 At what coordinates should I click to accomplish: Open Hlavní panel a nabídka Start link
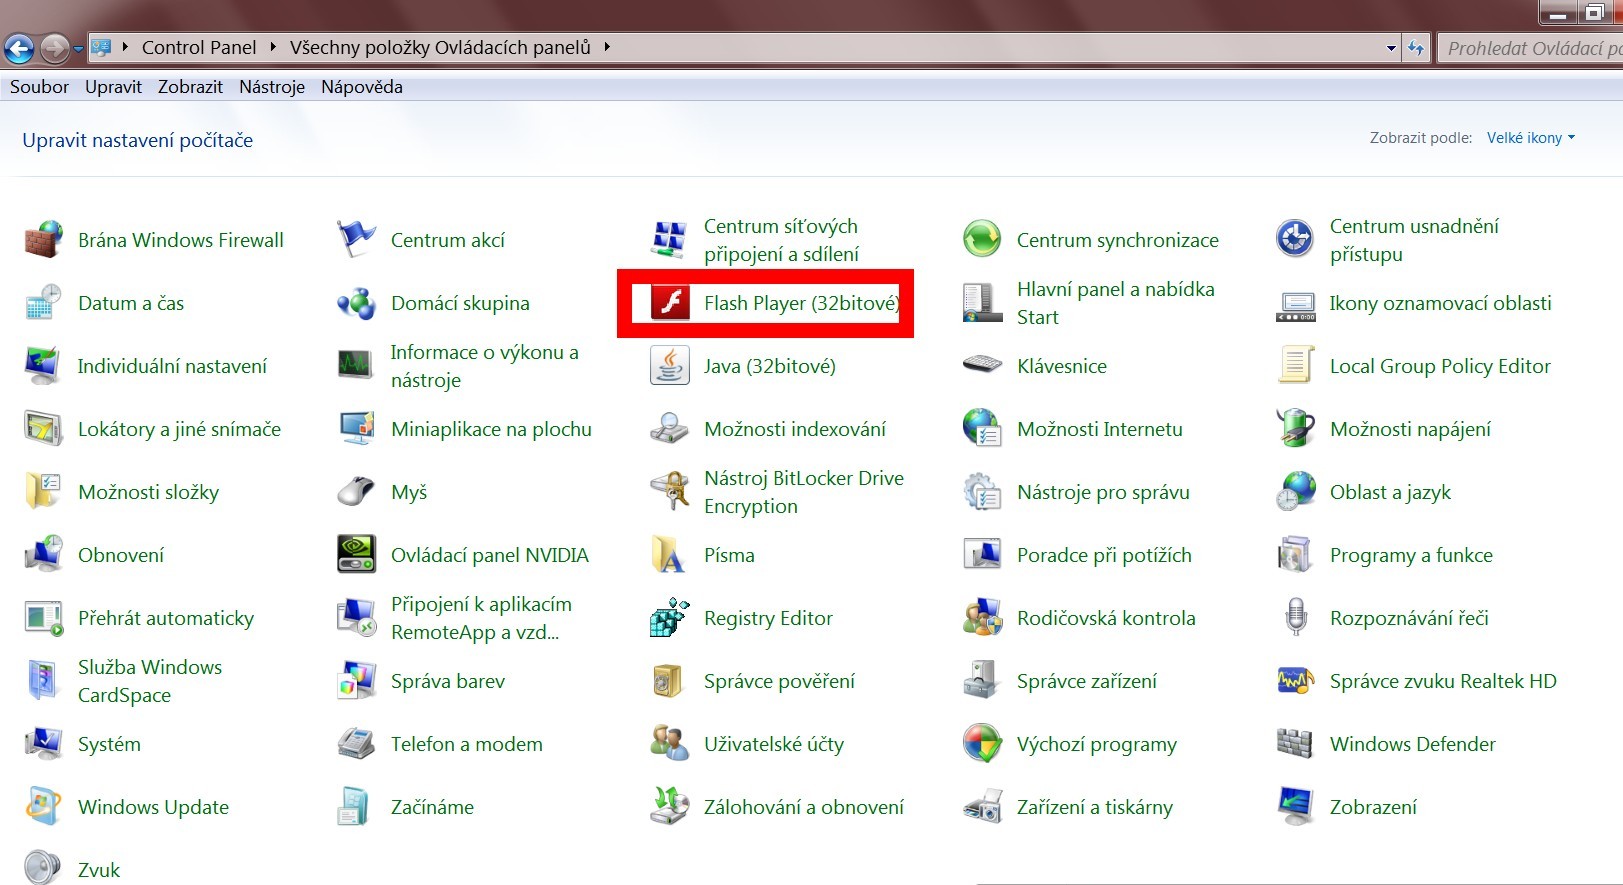[x=1116, y=303]
